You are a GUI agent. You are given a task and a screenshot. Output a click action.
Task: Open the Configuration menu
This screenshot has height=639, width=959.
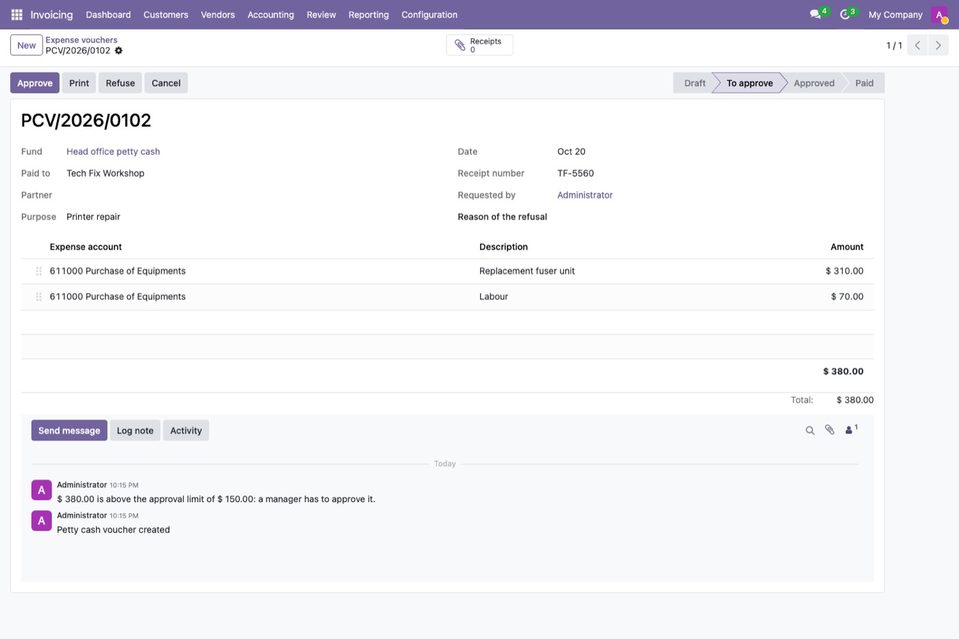(429, 15)
